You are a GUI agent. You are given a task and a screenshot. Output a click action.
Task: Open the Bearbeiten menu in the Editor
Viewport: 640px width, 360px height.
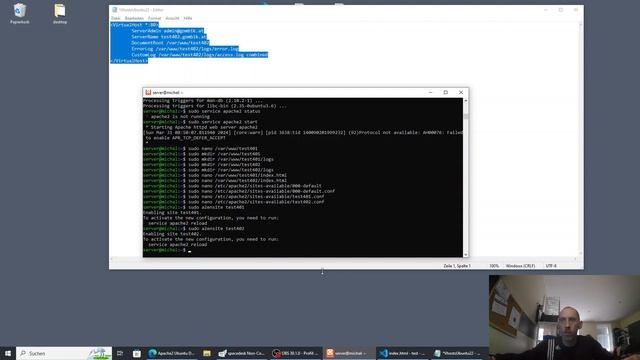click(134, 18)
